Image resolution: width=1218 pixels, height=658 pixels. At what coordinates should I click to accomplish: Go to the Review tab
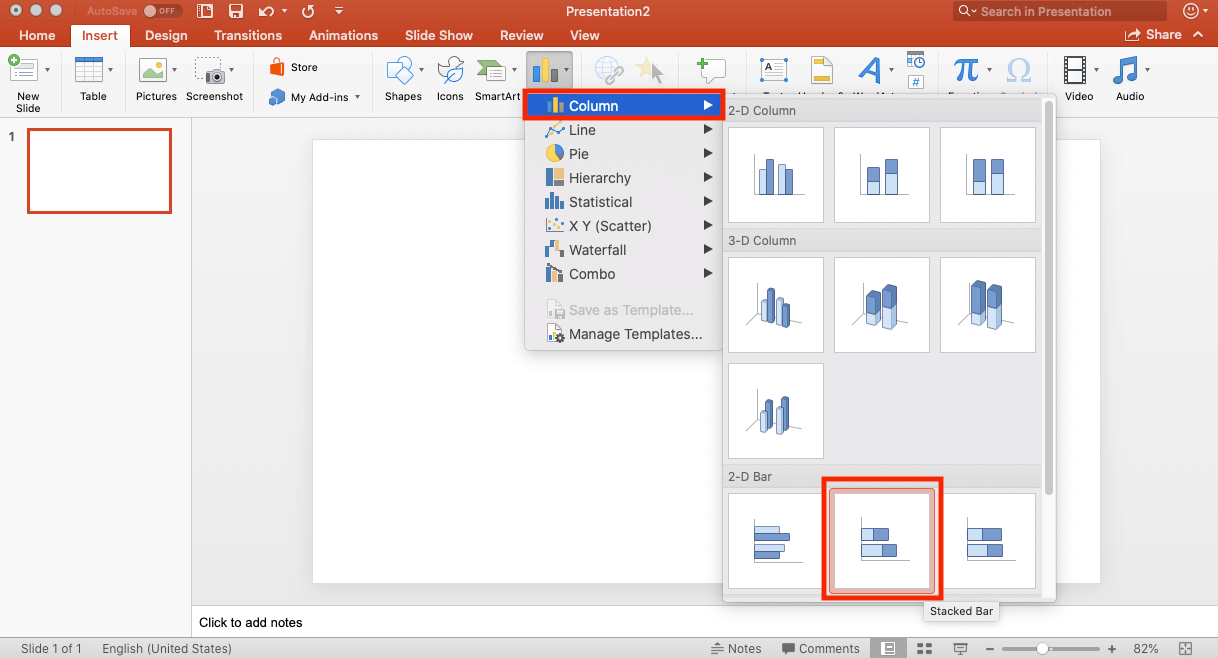click(522, 35)
